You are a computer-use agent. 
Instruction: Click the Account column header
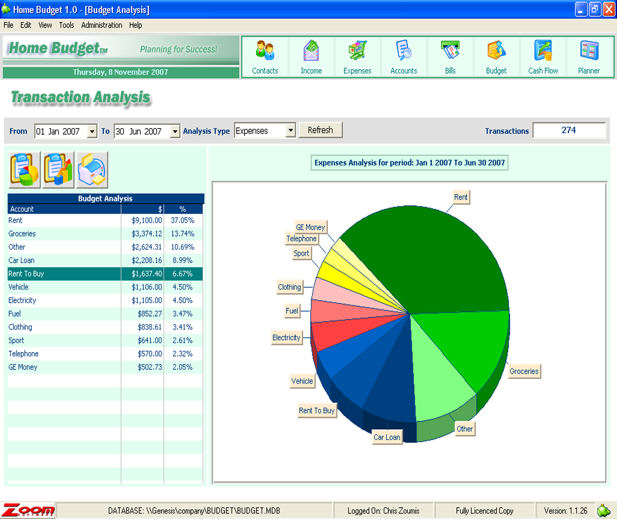pyautogui.click(x=64, y=209)
